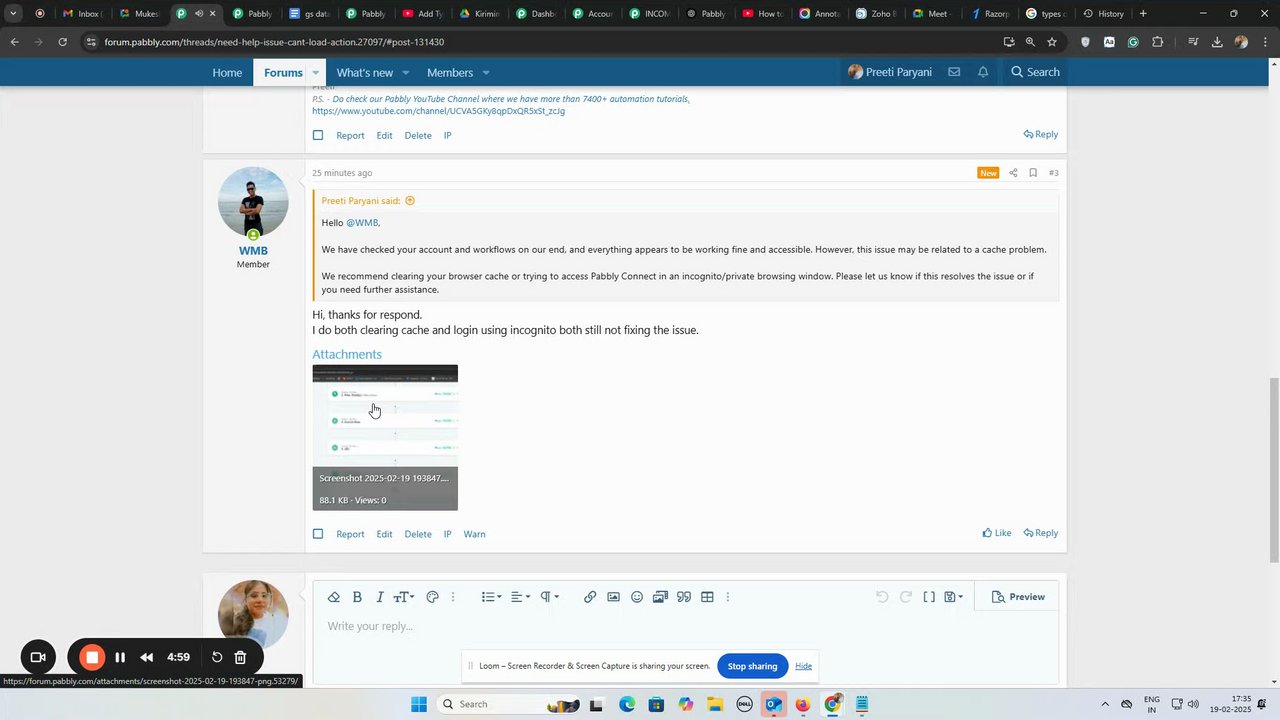Click the media embed icon
This screenshot has height=720, width=1280.
(x=660, y=597)
